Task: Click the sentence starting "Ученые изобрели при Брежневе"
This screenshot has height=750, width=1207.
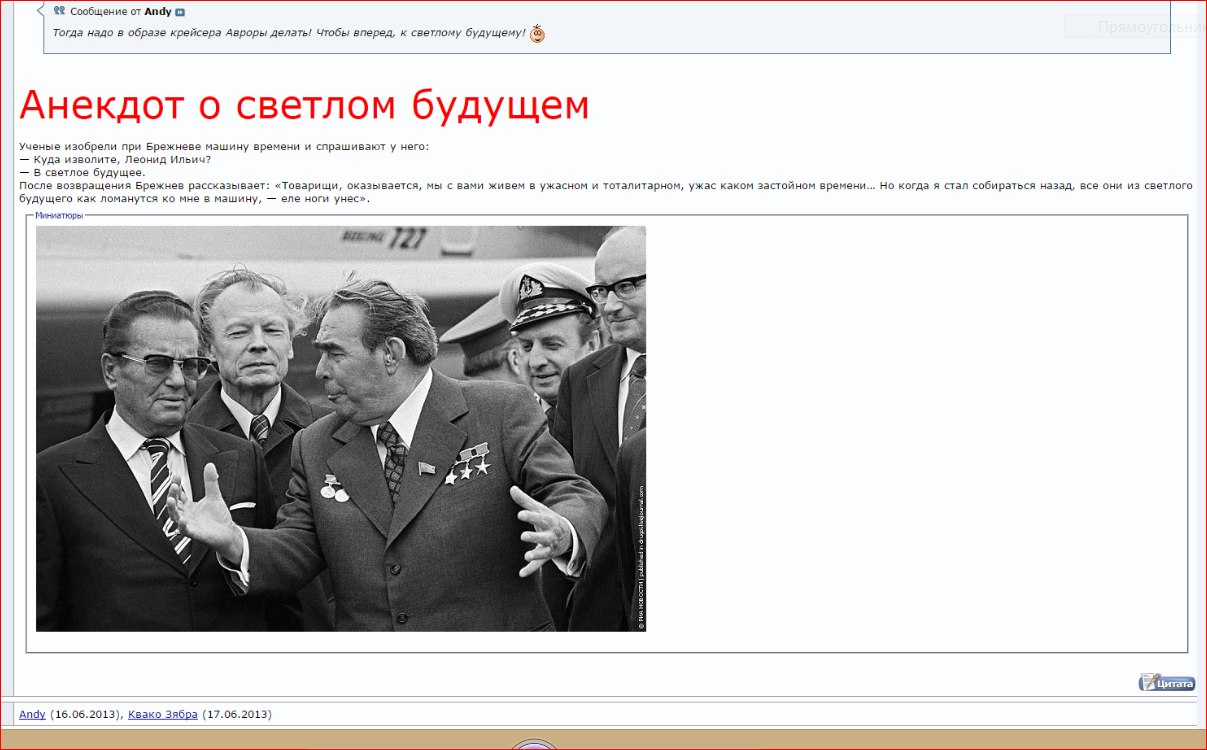Action: 224,146
